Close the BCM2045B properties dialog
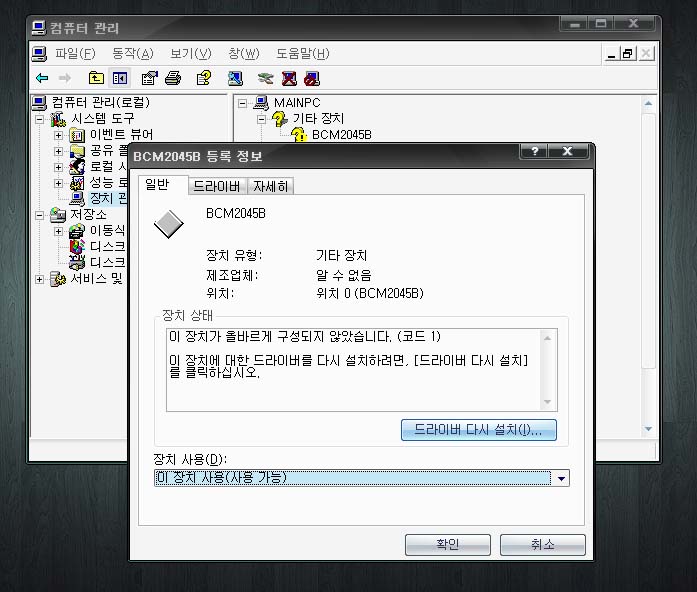Image resolution: width=697 pixels, height=592 pixels. click(568, 151)
